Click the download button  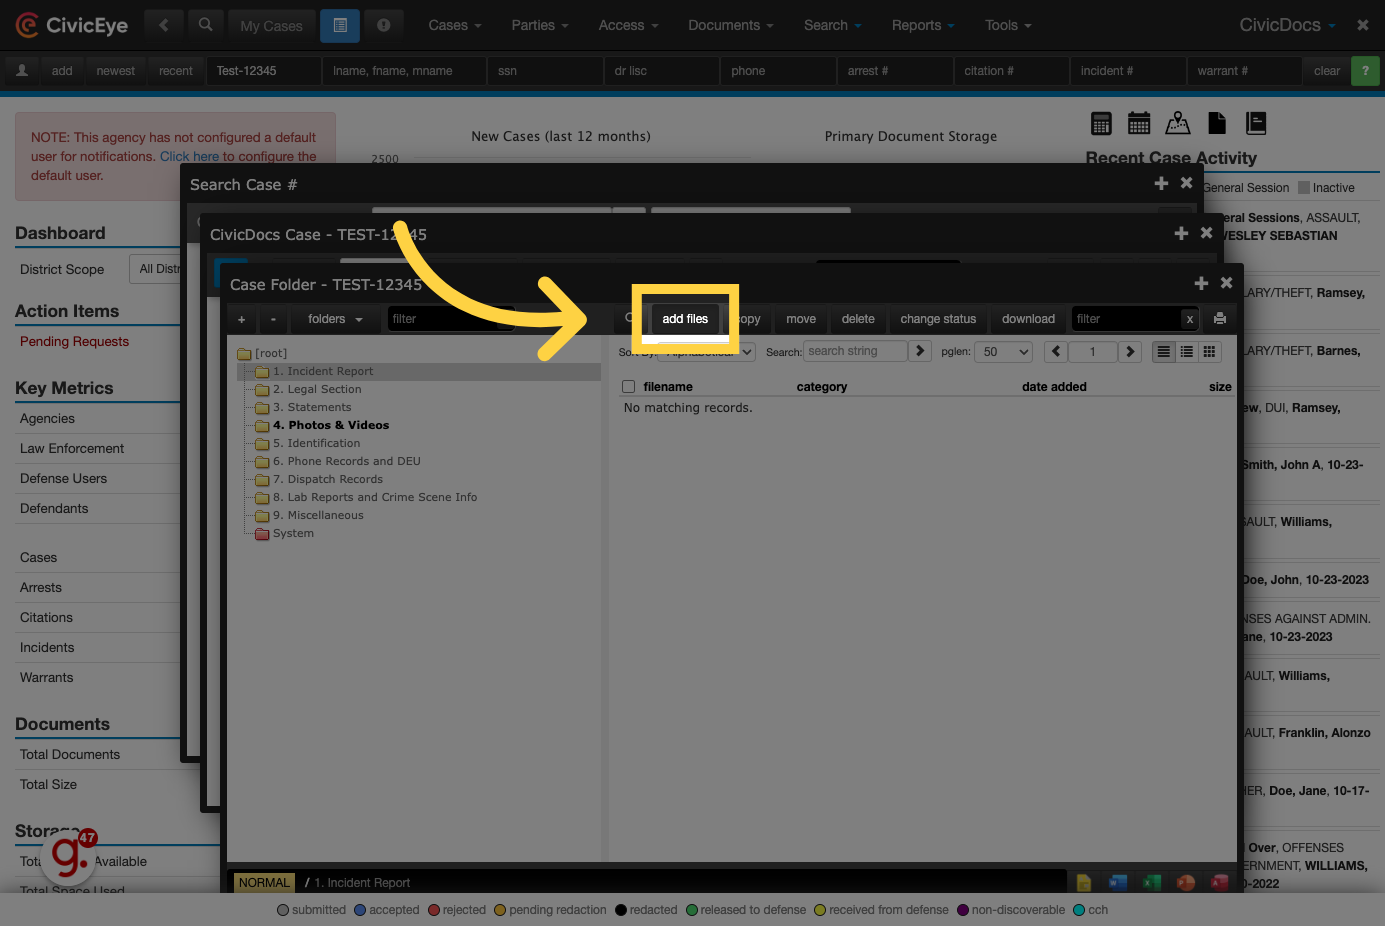(1028, 319)
